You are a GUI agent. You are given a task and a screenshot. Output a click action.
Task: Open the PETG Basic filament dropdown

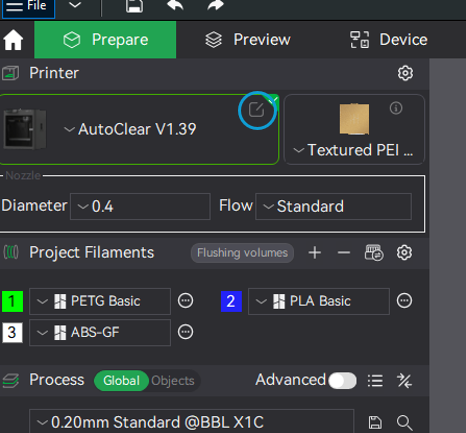100,301
